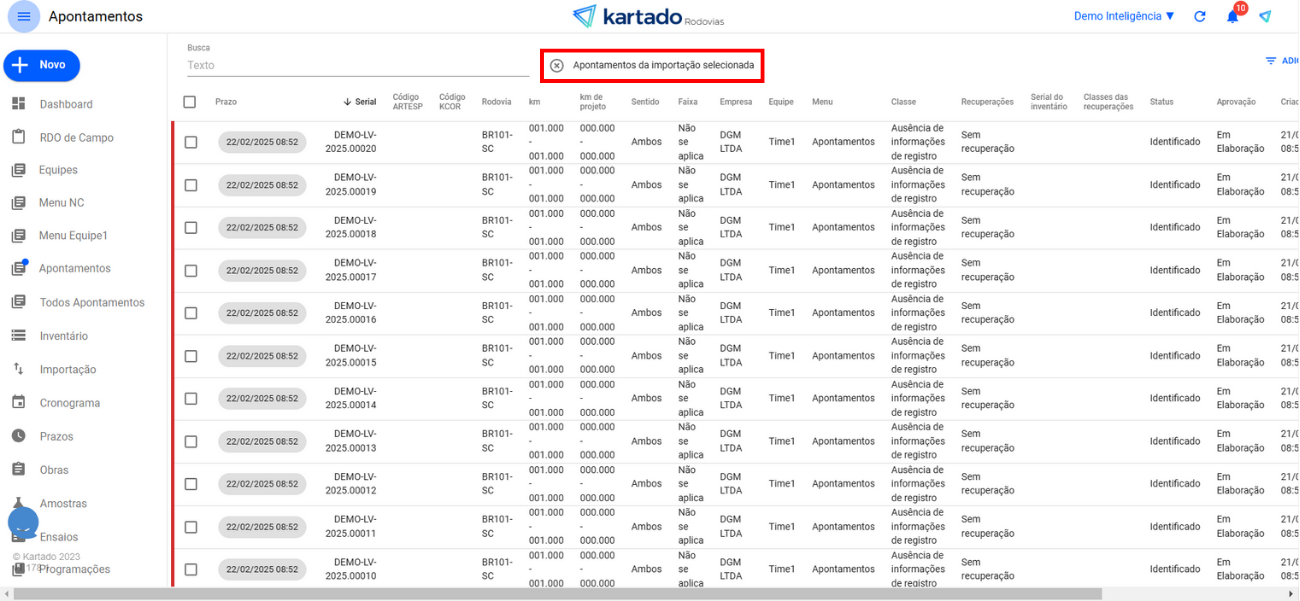Go to Inventário in sidebar

(63, 336)
